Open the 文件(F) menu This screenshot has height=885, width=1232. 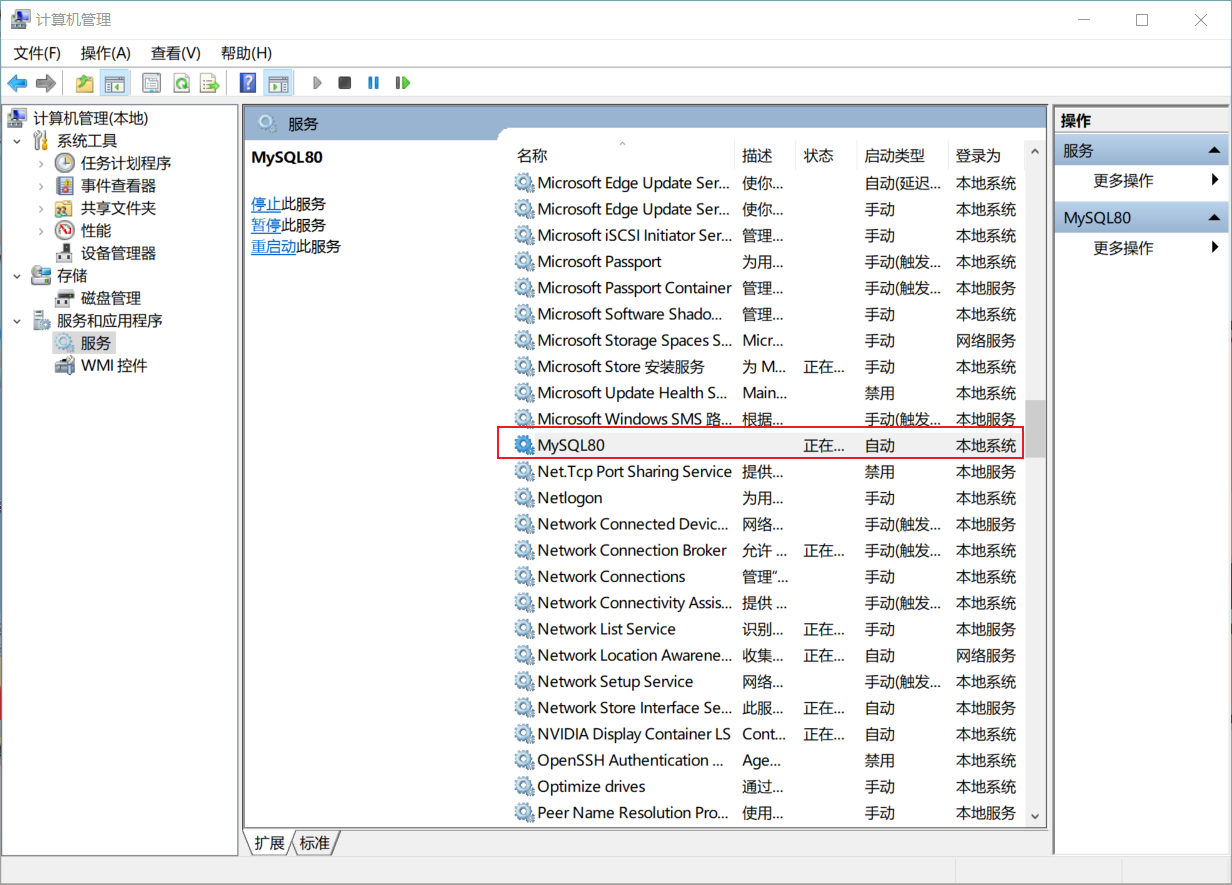pyautogui.click(x=37, y=53)
